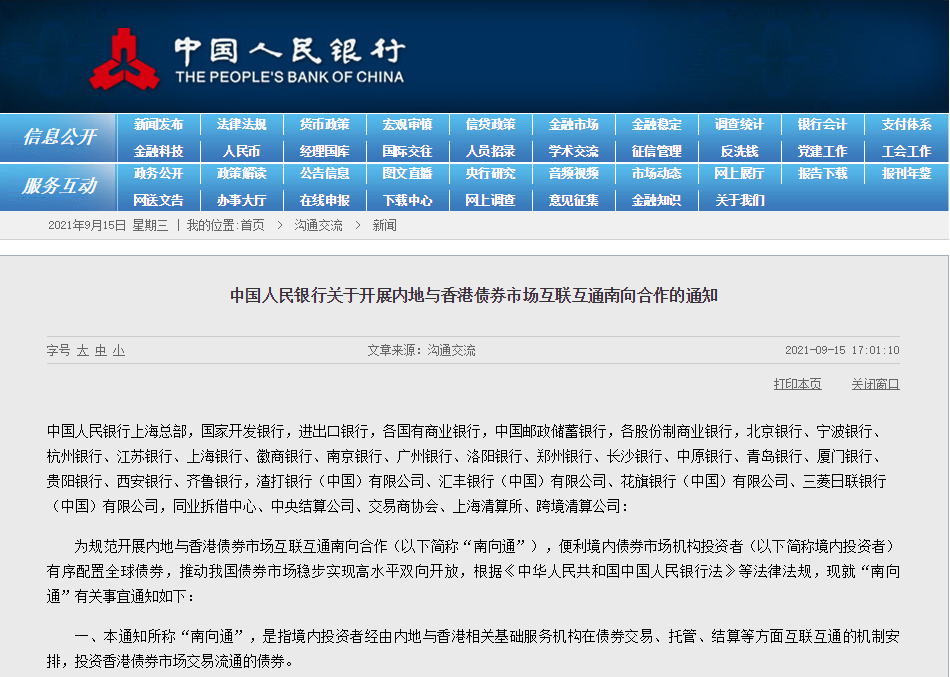Click the 关闭窗口 link
Screen dimensions: 950x677
pos(875,384)
